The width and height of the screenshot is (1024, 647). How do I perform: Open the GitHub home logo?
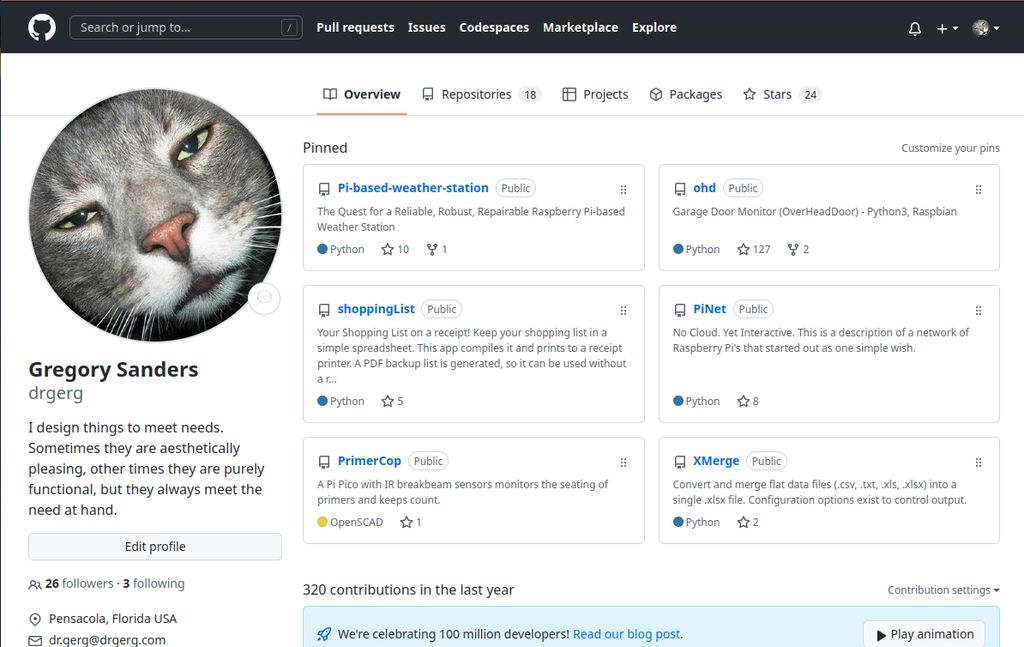click(x=42, y=27)
